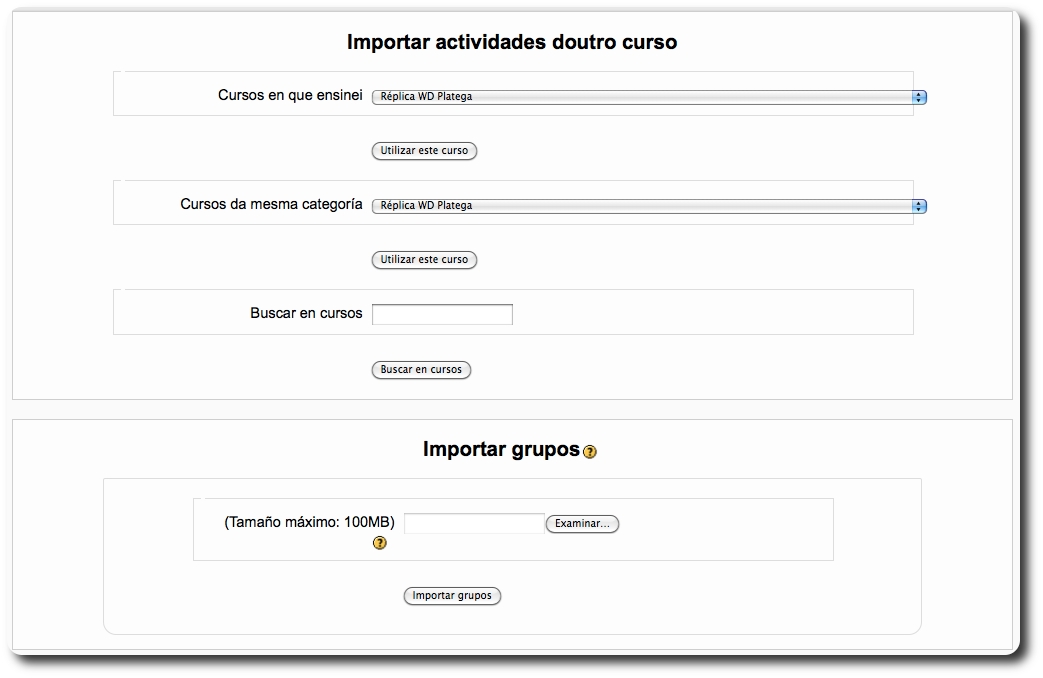This screenshot has height=678, width=1043.
Task: Click the Examinar button to browse for a file
Action: 582,523
